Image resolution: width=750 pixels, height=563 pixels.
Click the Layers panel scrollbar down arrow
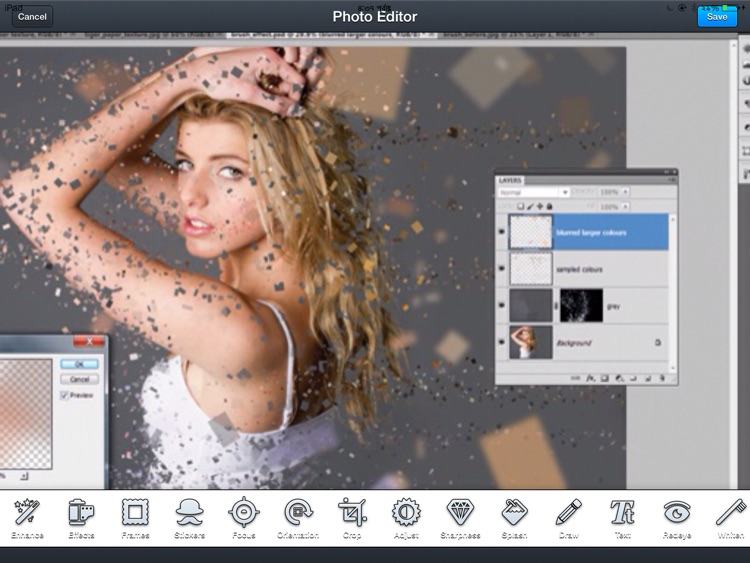[673, 367]
